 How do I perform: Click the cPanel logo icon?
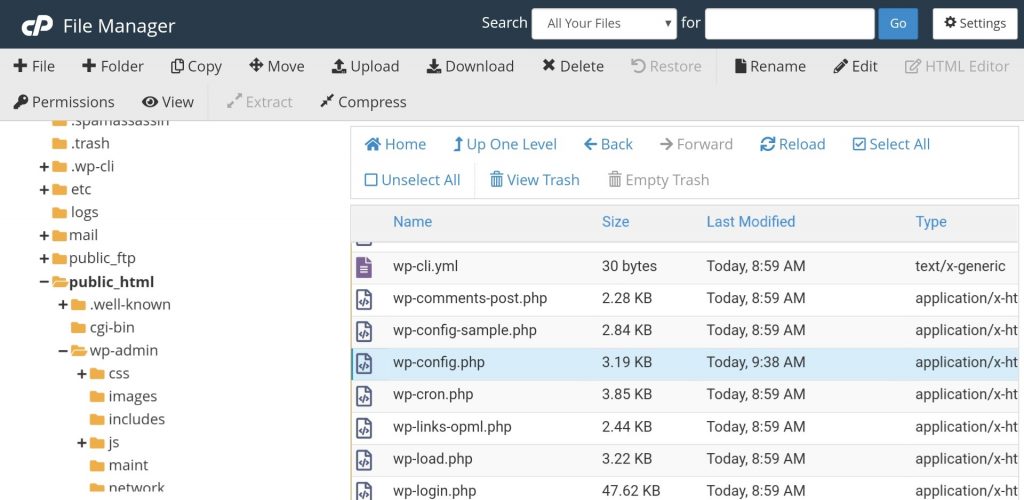(37, 25)
